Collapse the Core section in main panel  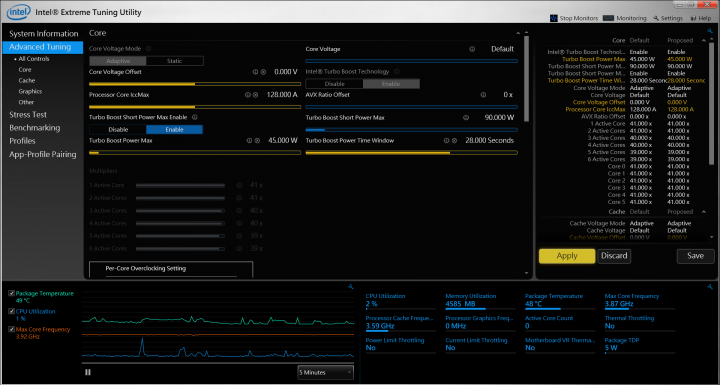(x=518, y=33)
